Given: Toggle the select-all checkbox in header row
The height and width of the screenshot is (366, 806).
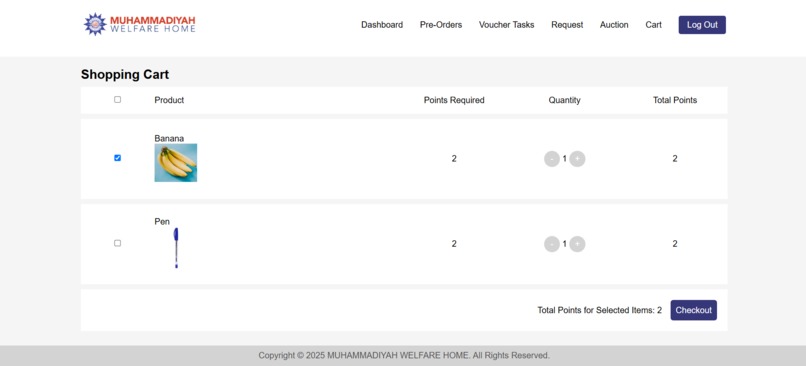Looking at the screenshot, I should 118,100.
